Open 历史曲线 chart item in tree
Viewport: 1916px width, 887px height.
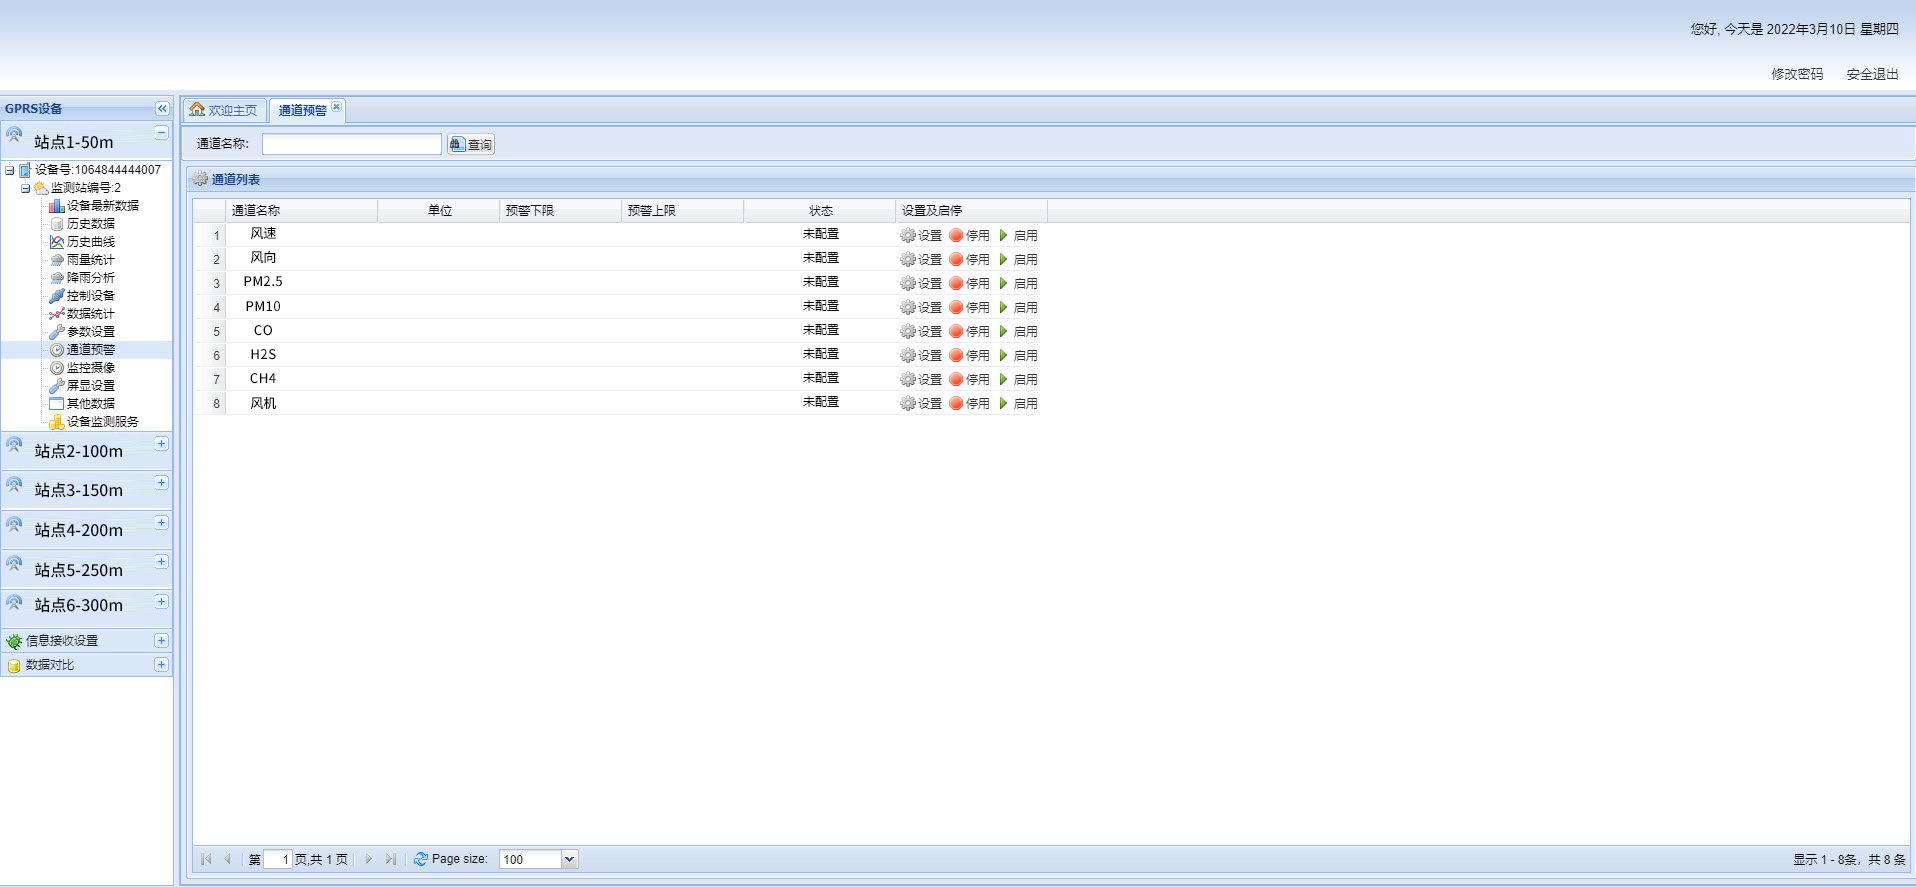coord(90,242)
